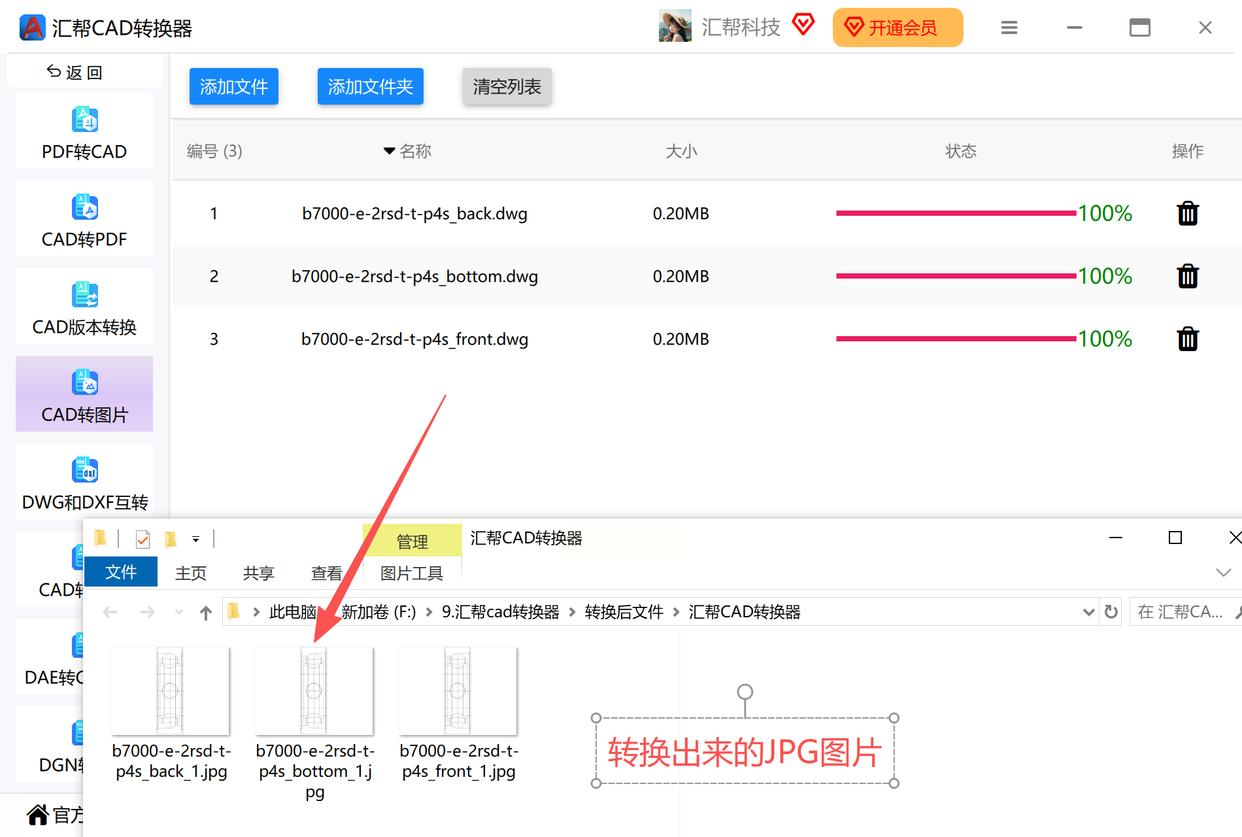
Task: Expand the Explorer ribbon chevron
Action: click(1223, 573)
